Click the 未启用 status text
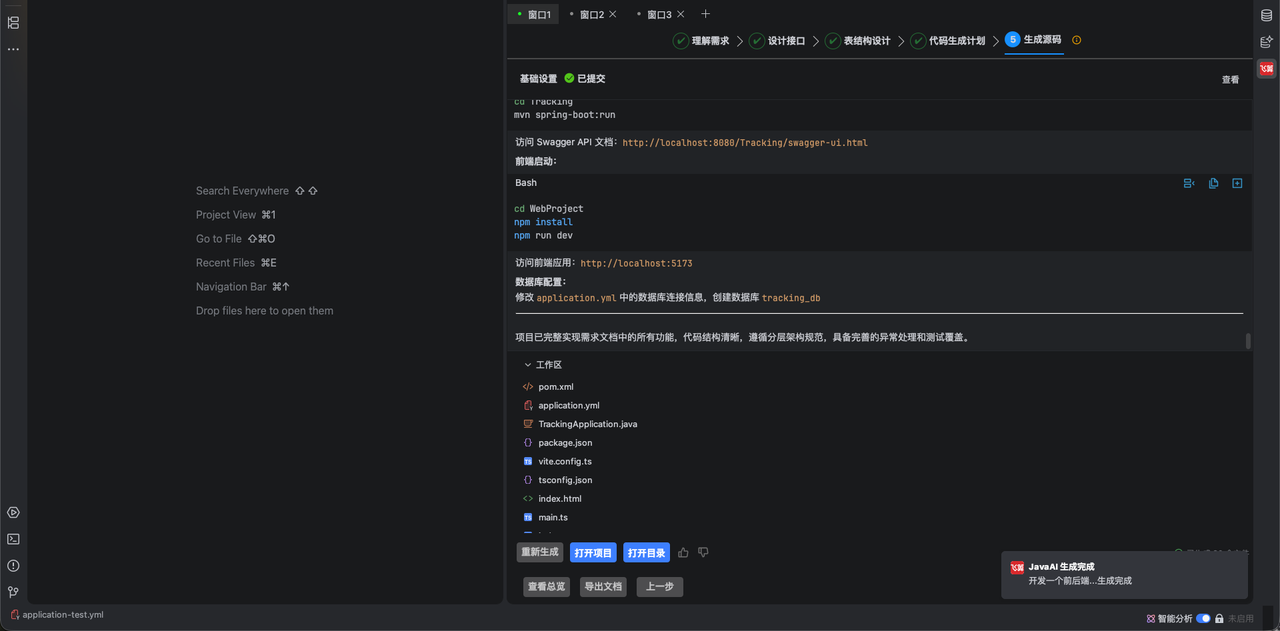 1240,619
